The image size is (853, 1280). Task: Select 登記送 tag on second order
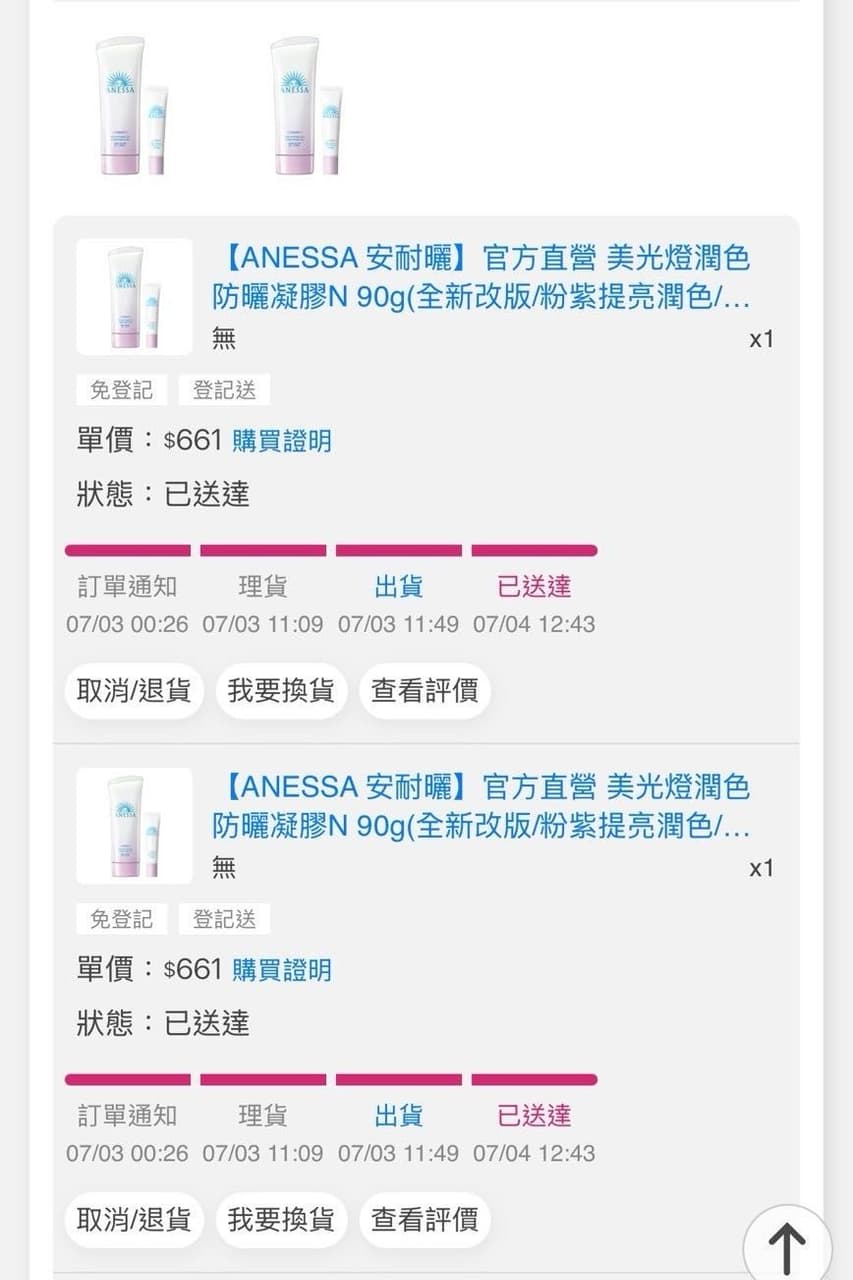coord(225,919)
